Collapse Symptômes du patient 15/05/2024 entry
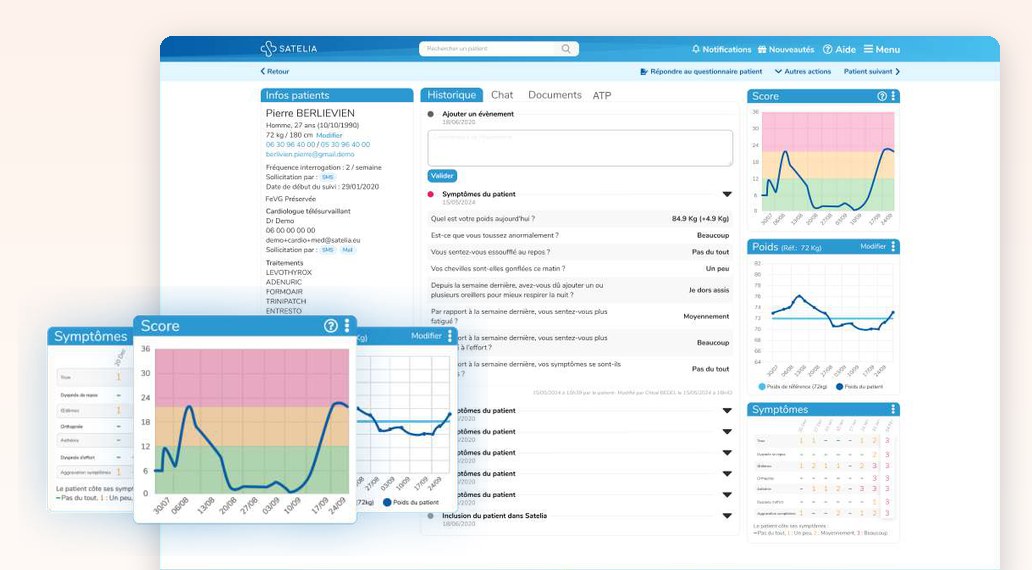Image resolution: width=1032 pixels, height=570 pixels. 727,194
